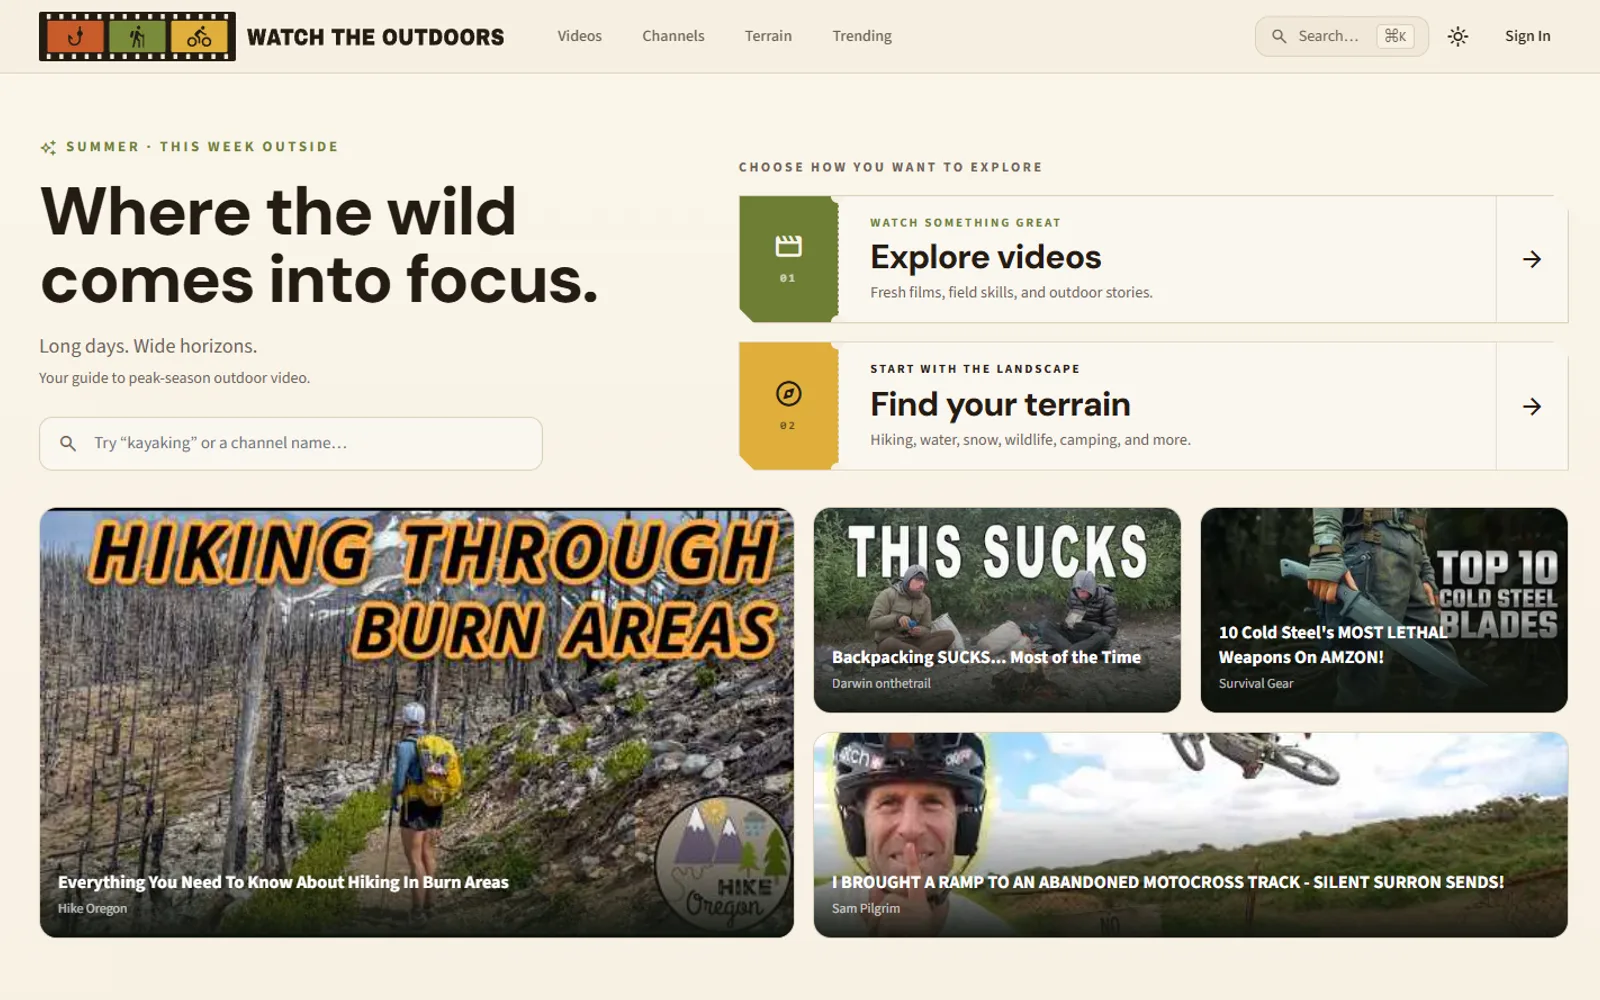Screen dimensions: 1600x1000
Task: Click the ⌘K shortcut badge
Action: click(x=1395, y=36)
